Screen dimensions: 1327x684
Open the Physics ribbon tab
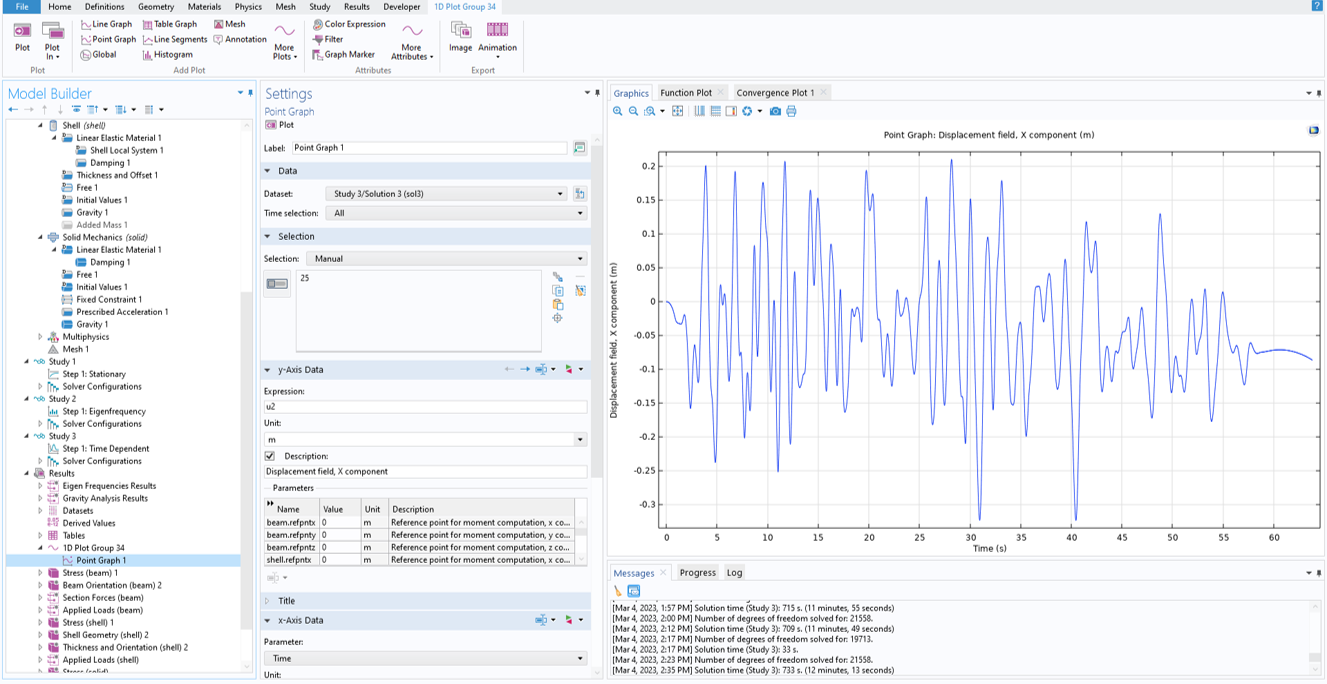[247, 7]
